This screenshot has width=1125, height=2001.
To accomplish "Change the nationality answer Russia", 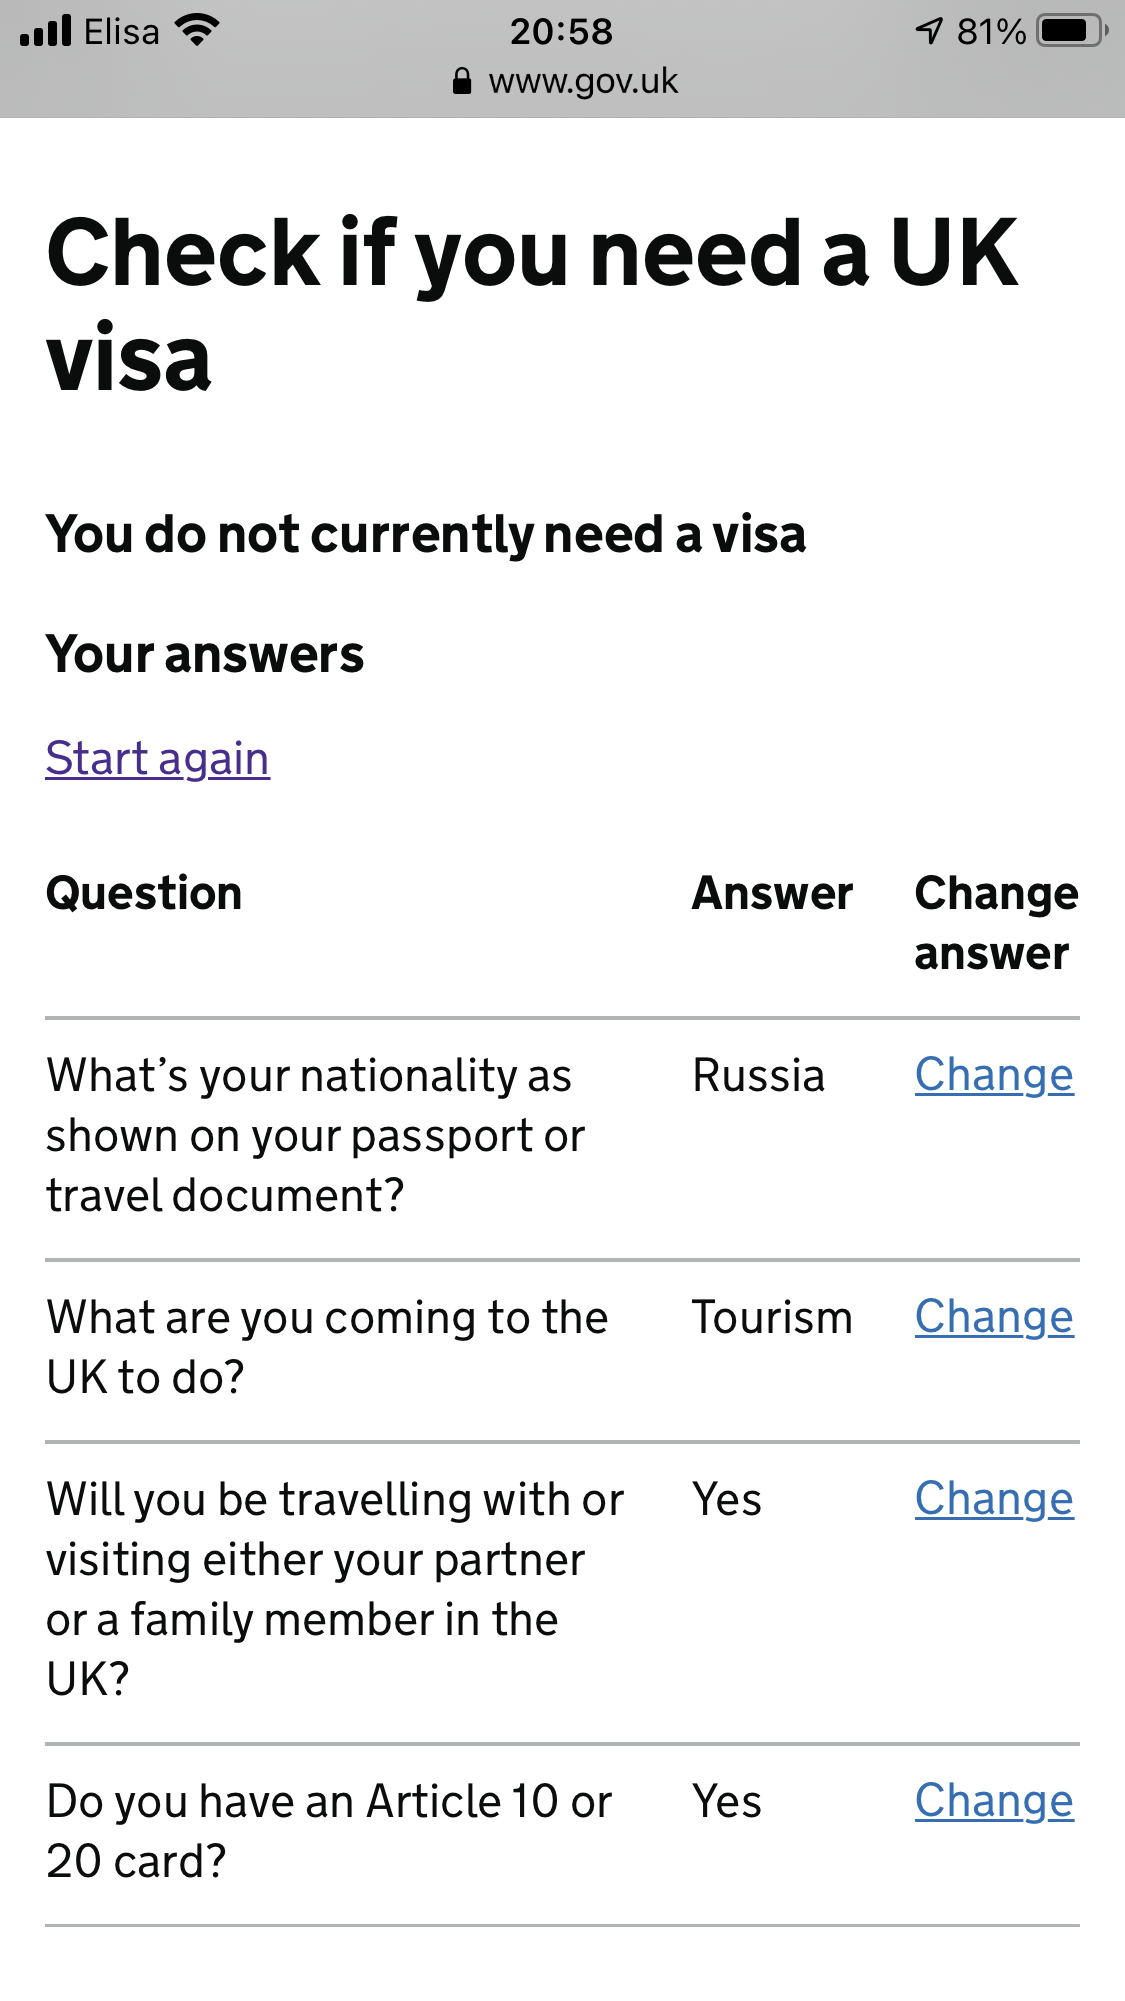I will click(x=993, y=1075).
